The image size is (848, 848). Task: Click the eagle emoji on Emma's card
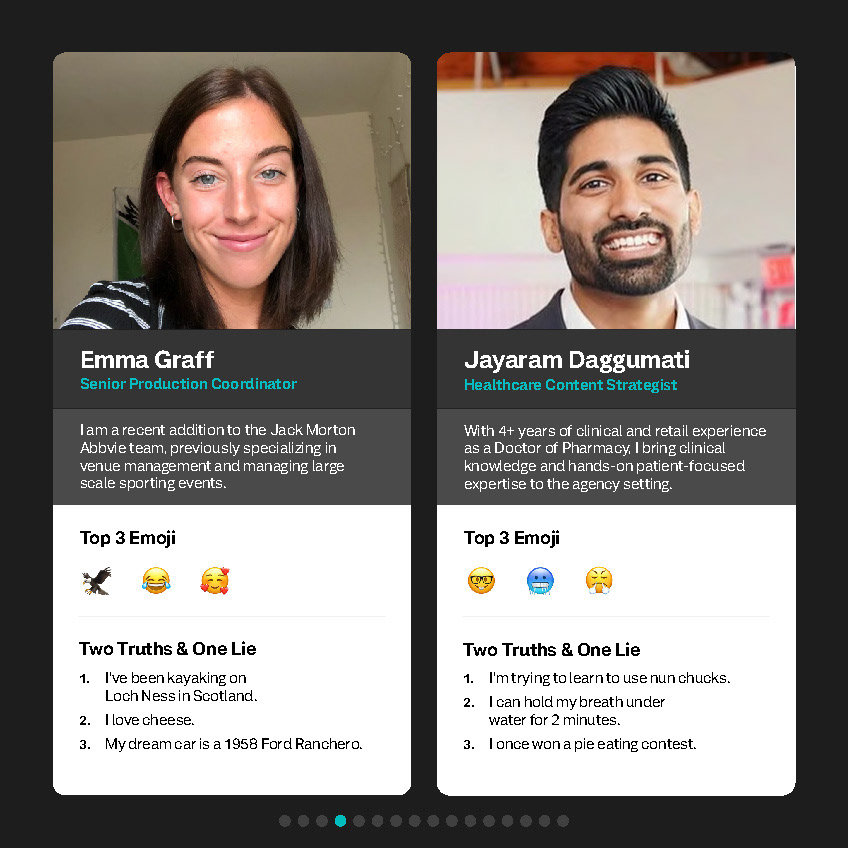click(97, 581)
